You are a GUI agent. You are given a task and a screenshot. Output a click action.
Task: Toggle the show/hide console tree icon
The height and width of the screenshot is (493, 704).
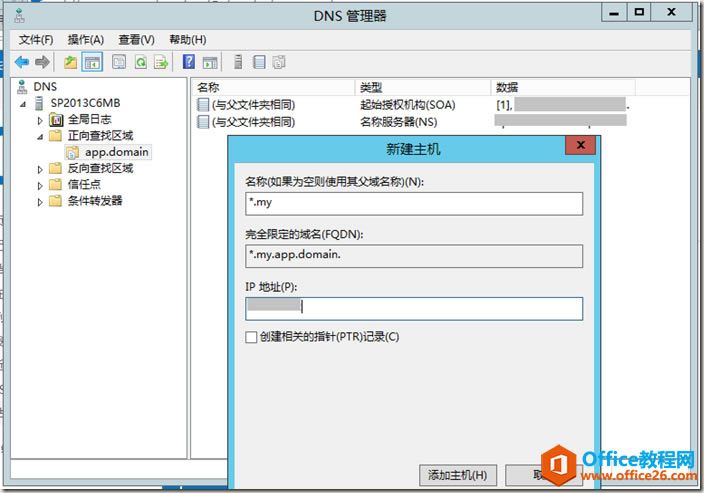(x=92, y=62)
